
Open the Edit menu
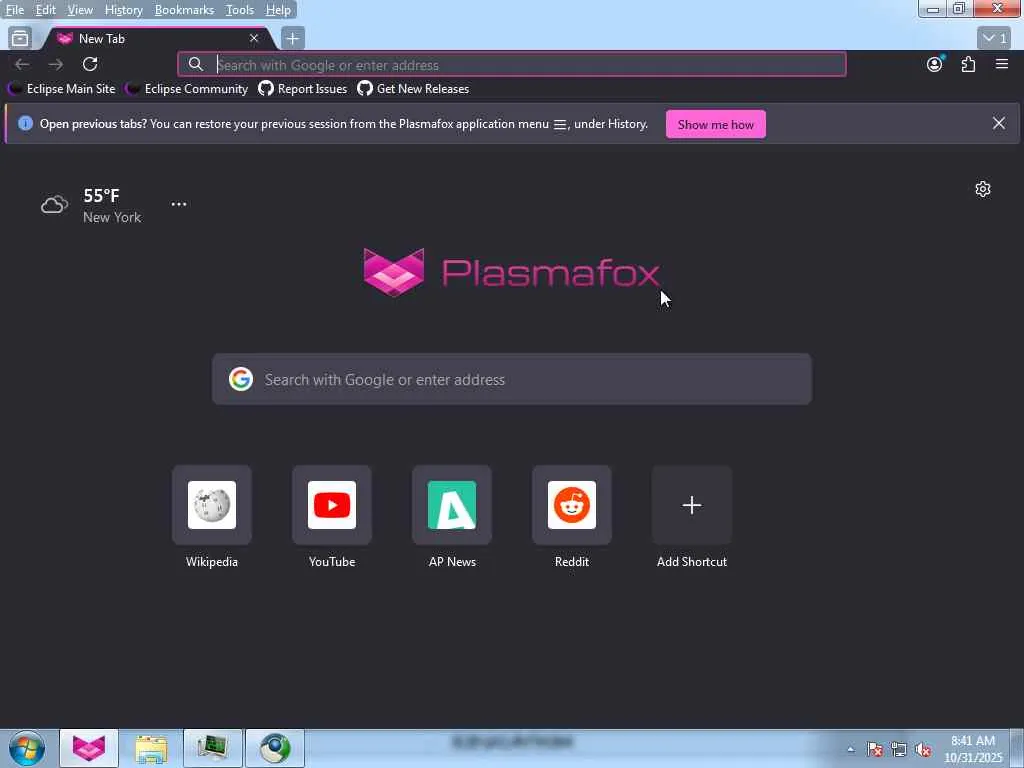click(45, 10)
